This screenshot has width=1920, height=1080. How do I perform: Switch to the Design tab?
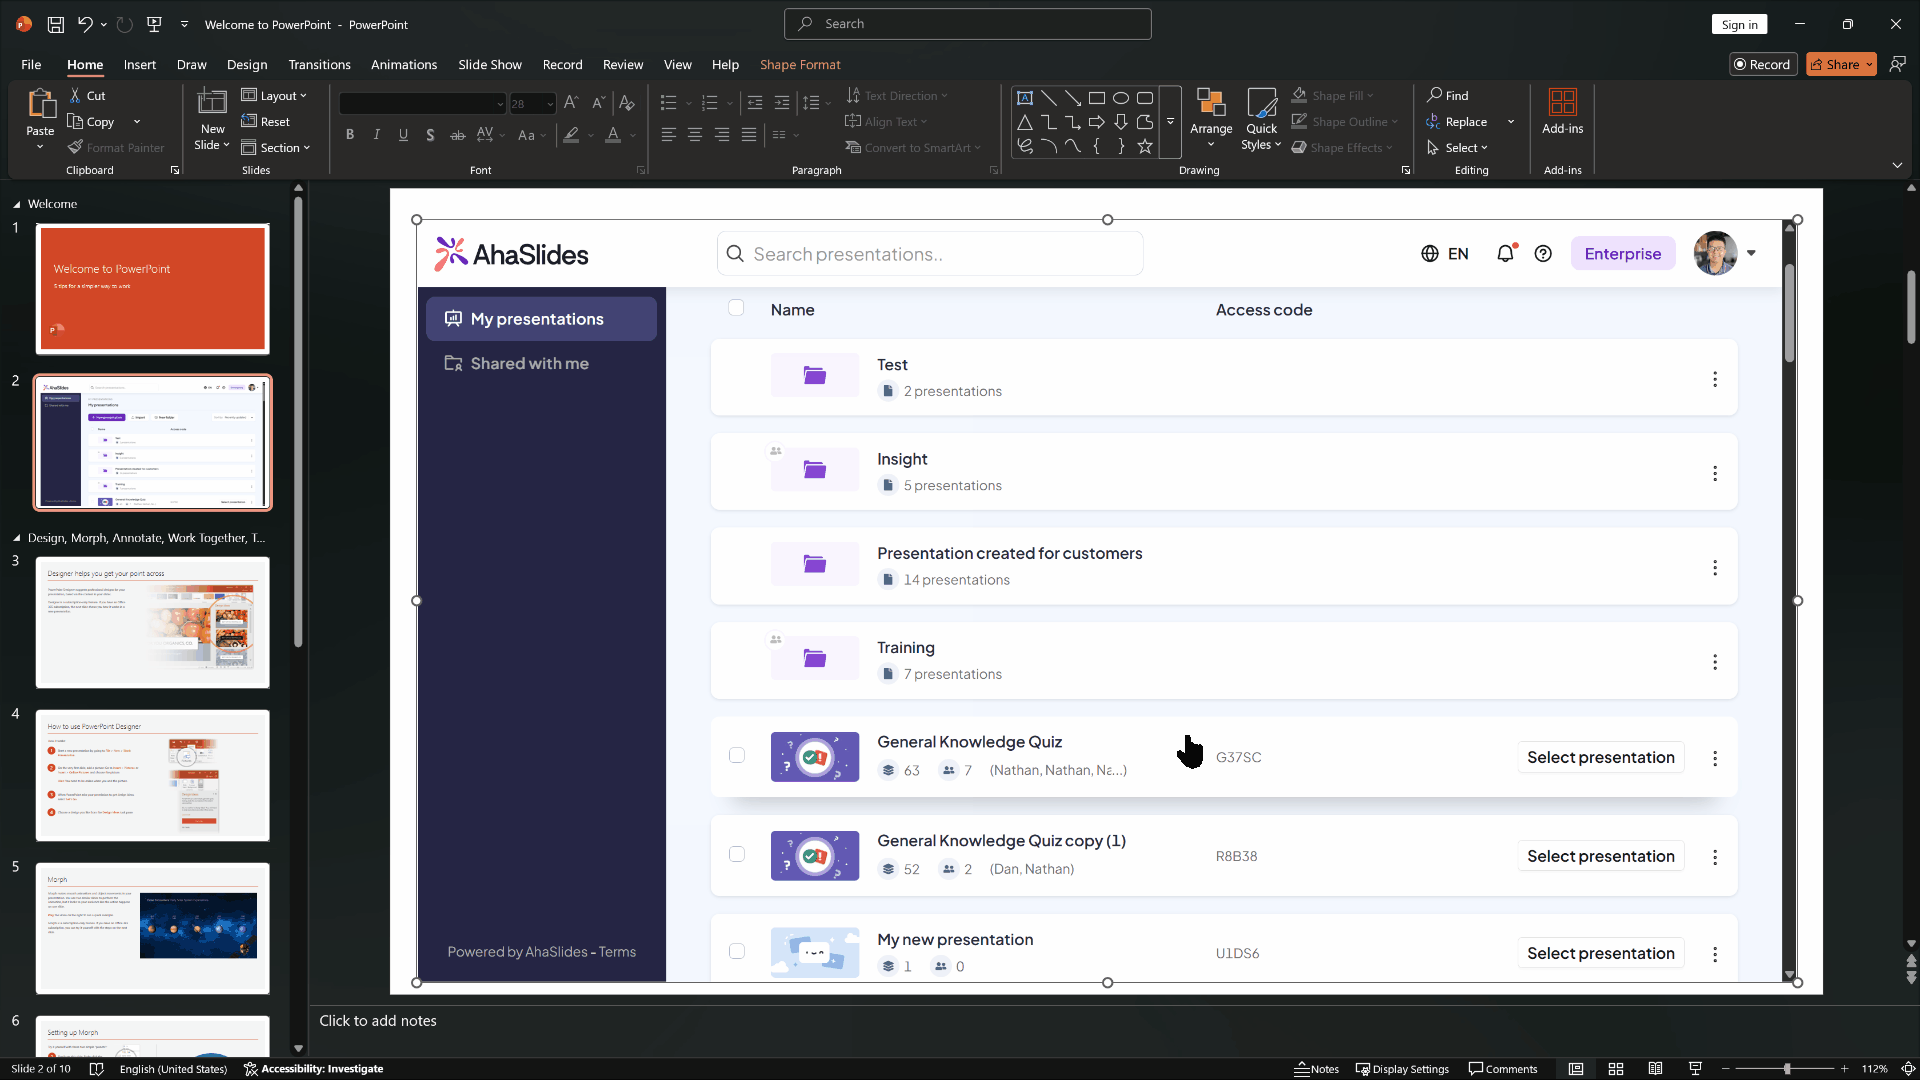(246, 65)
